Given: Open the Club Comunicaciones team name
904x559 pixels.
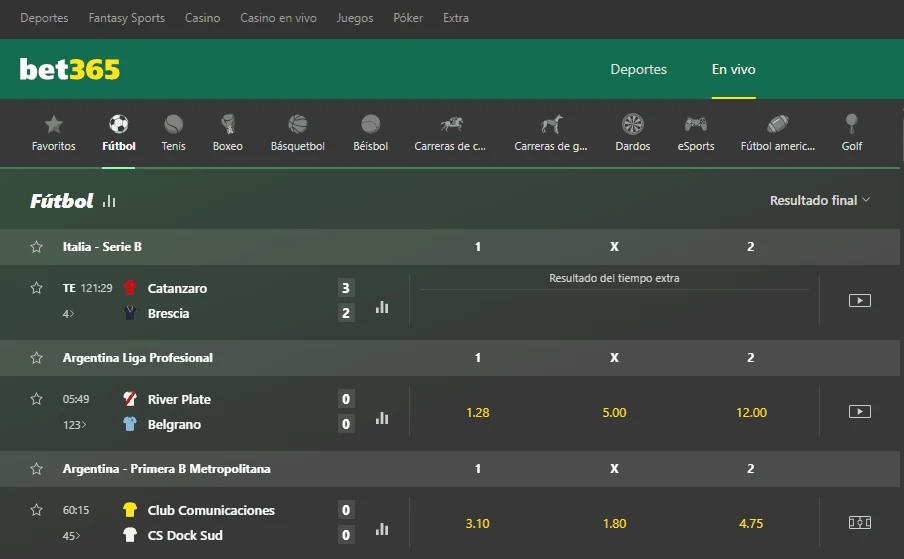Looking at the screenshot, I should [211, 511].
